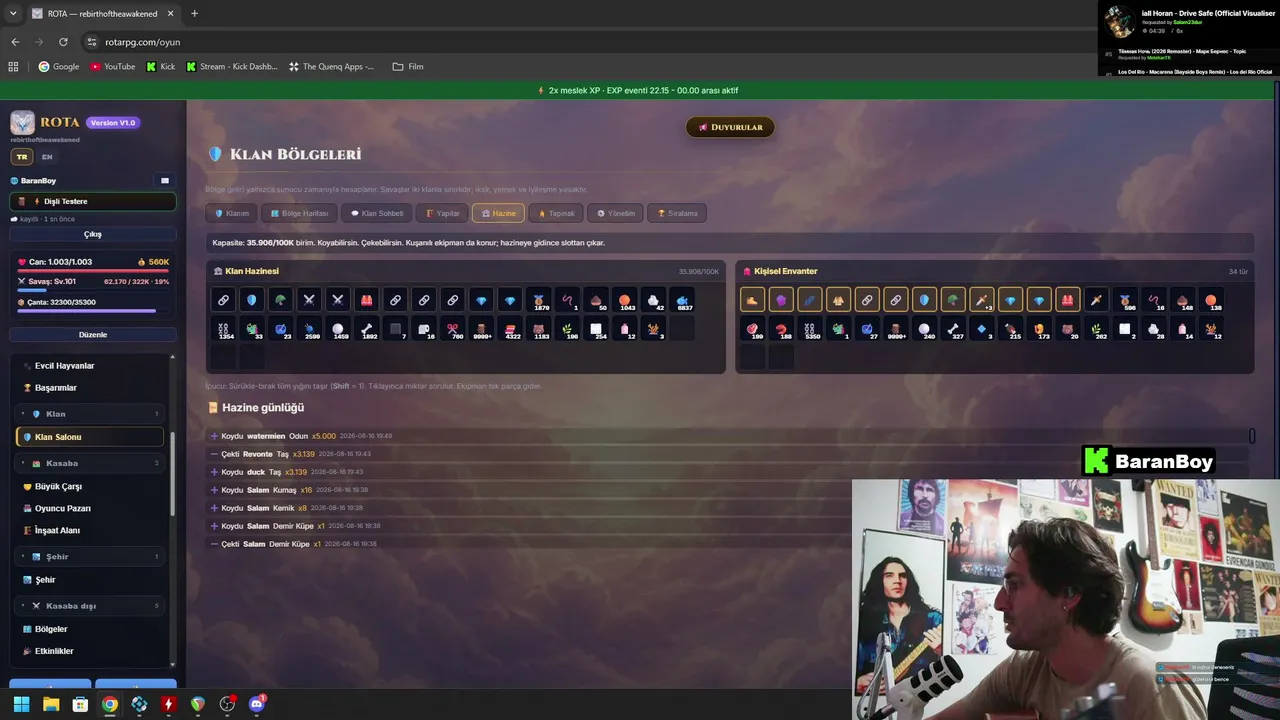The image size is (1280, 720).
Task: Select the red vest item in Klan Hazinesi
Action: [367, 300]
